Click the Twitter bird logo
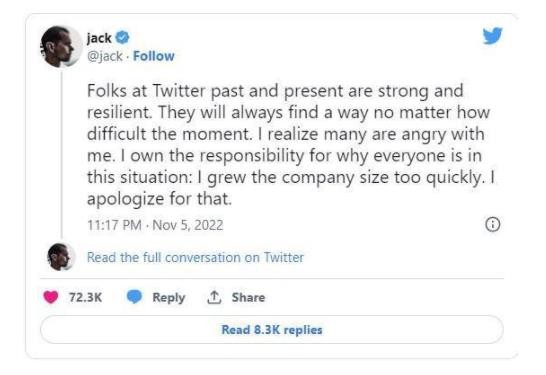 coord(492,36)
